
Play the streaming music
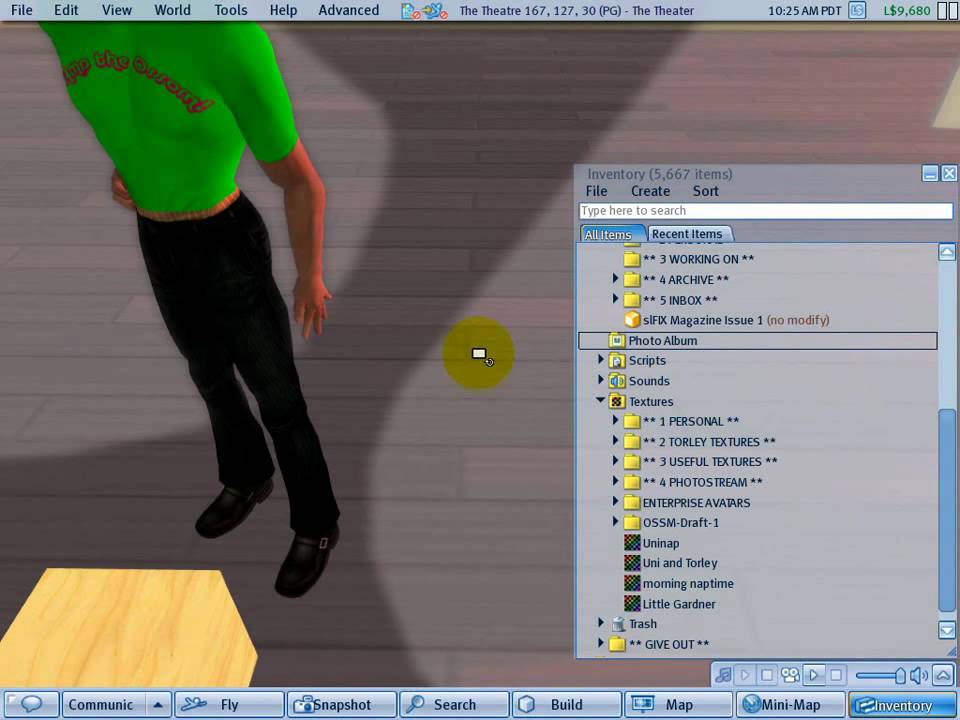745,675
